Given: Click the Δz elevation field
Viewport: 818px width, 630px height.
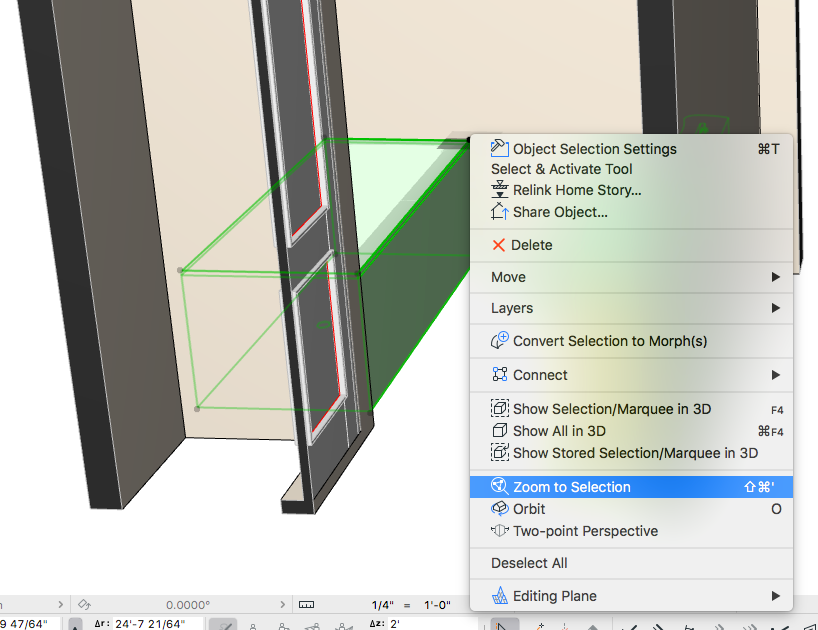Looking at the screenshot, I should click(433, 624).
